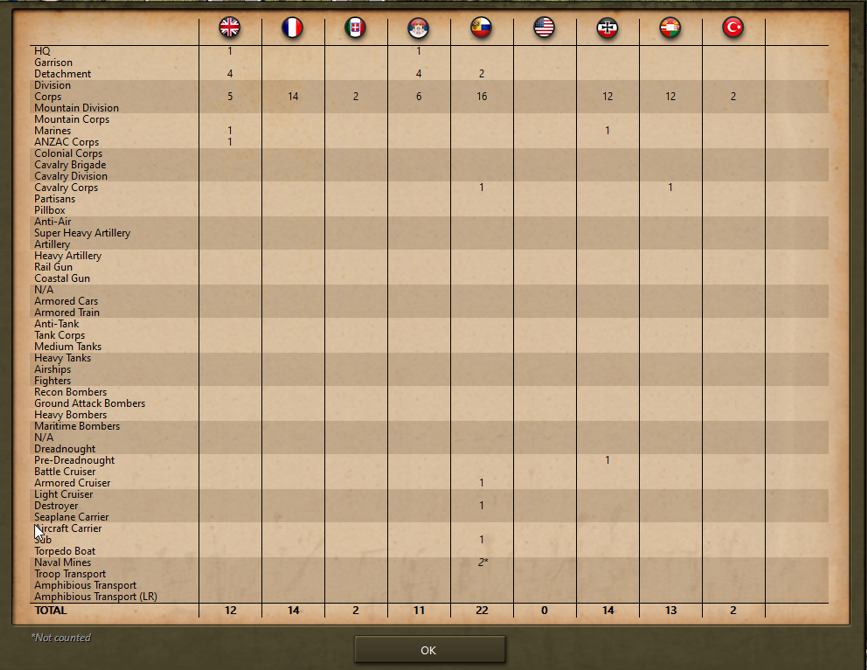Click the United Kingdom flag icon
The image size is (867, 670).
click(x=229, y=27)
